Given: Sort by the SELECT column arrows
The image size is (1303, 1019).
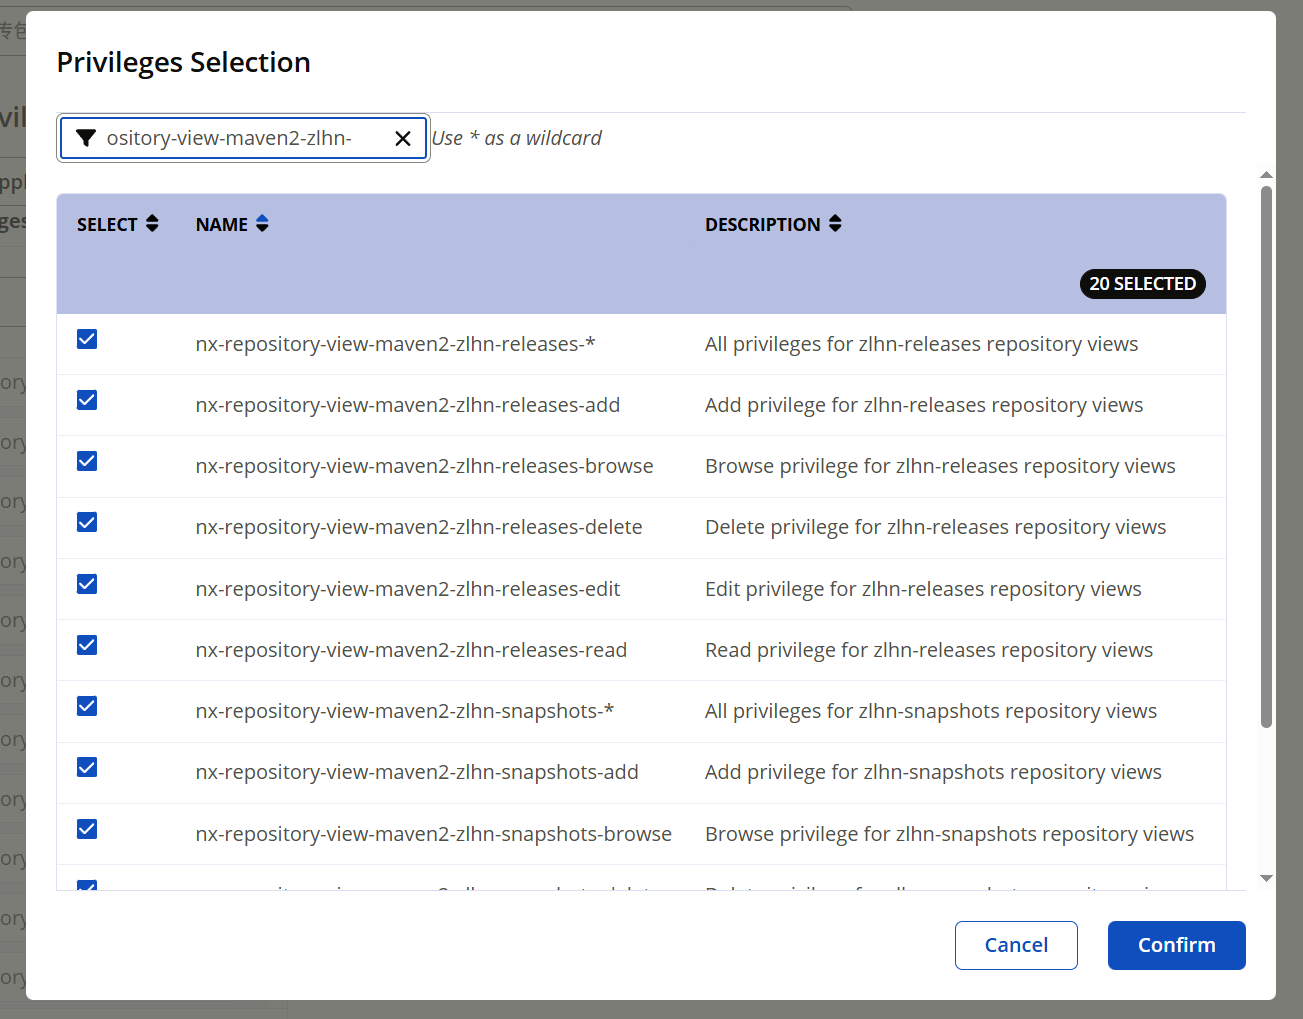Looking at the screenshot, I should (x=152, y=224).
